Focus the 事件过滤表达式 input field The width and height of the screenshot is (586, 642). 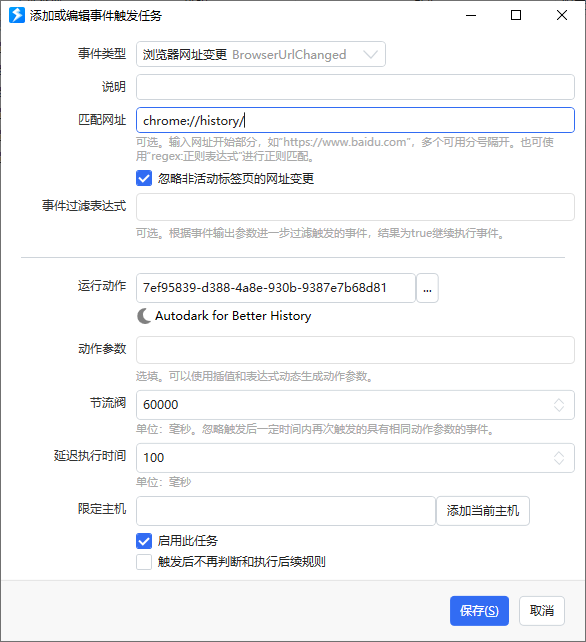pyautogui.click(x=355, y=207)
